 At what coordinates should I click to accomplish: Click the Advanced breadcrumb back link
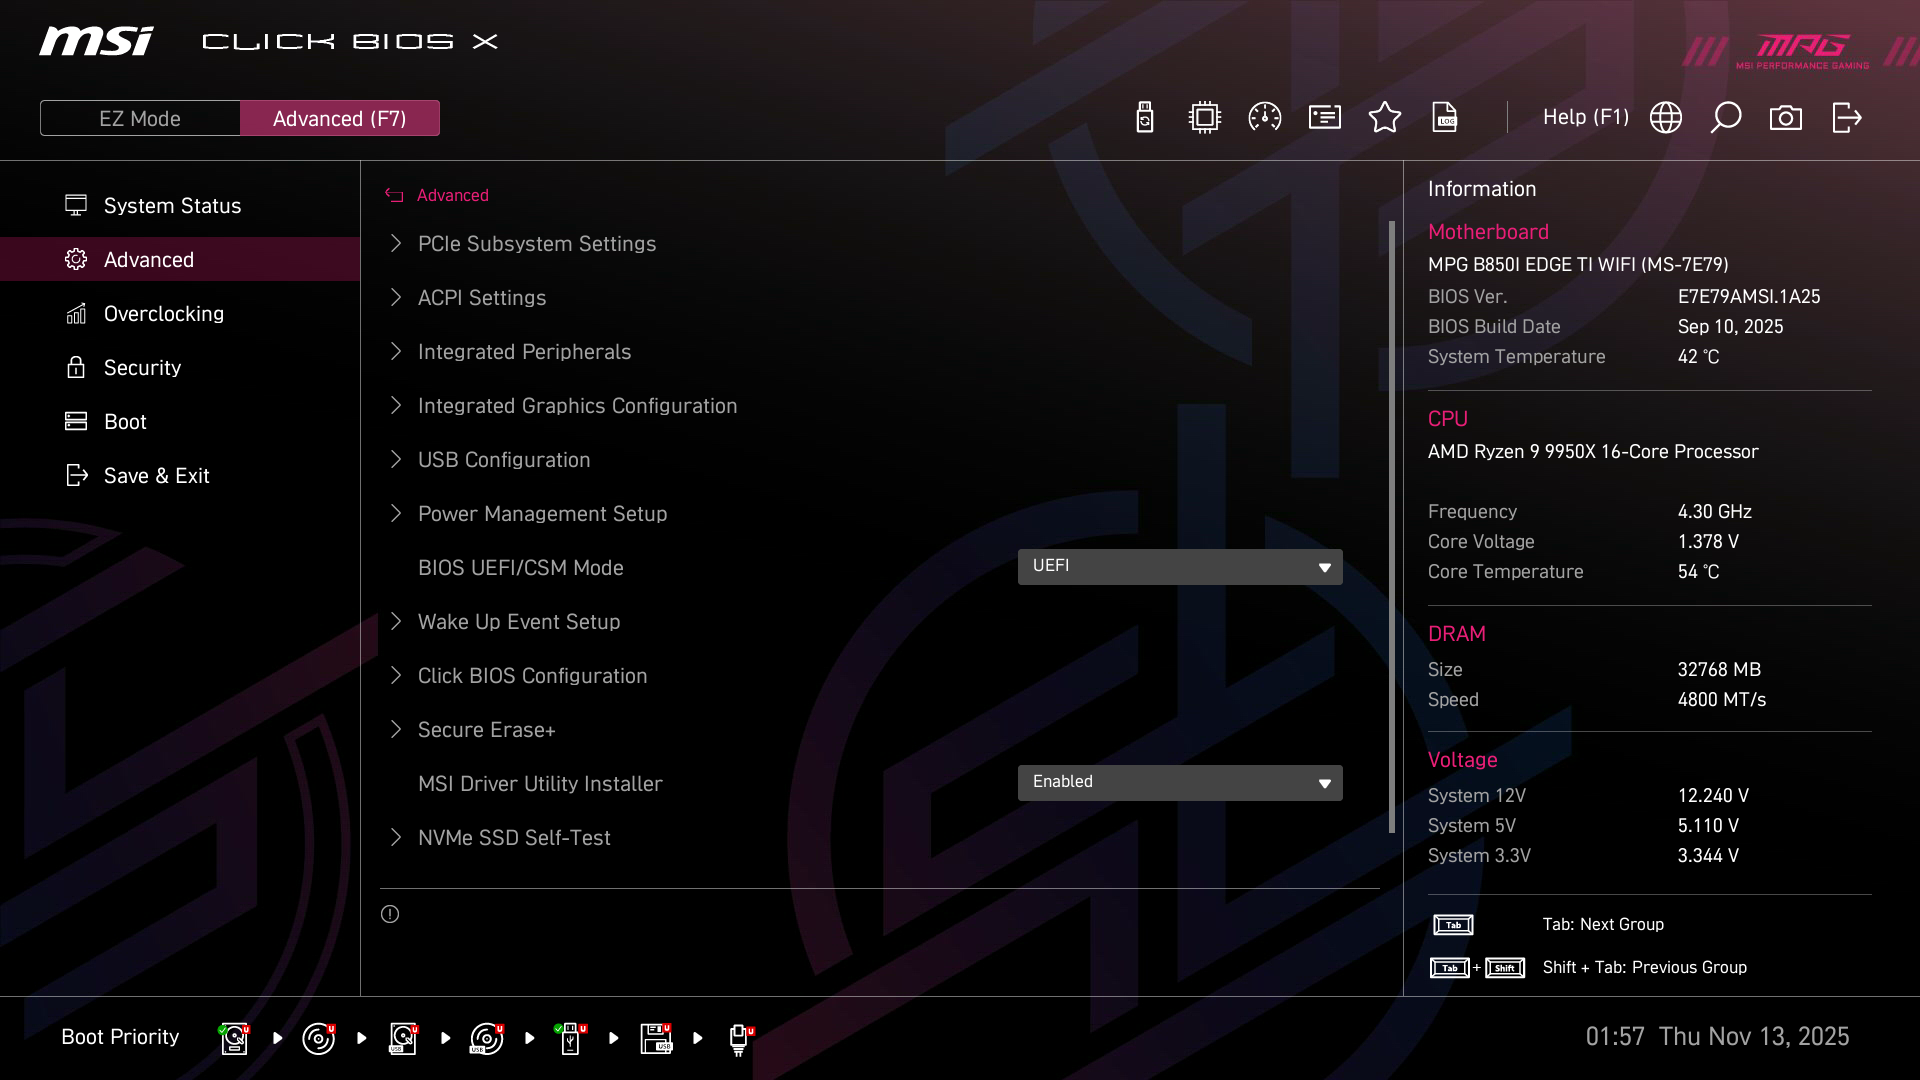(x=451, y=196)
